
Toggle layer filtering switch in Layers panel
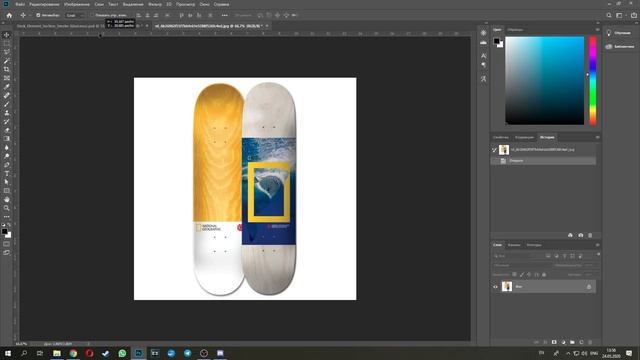click(598, 254)
